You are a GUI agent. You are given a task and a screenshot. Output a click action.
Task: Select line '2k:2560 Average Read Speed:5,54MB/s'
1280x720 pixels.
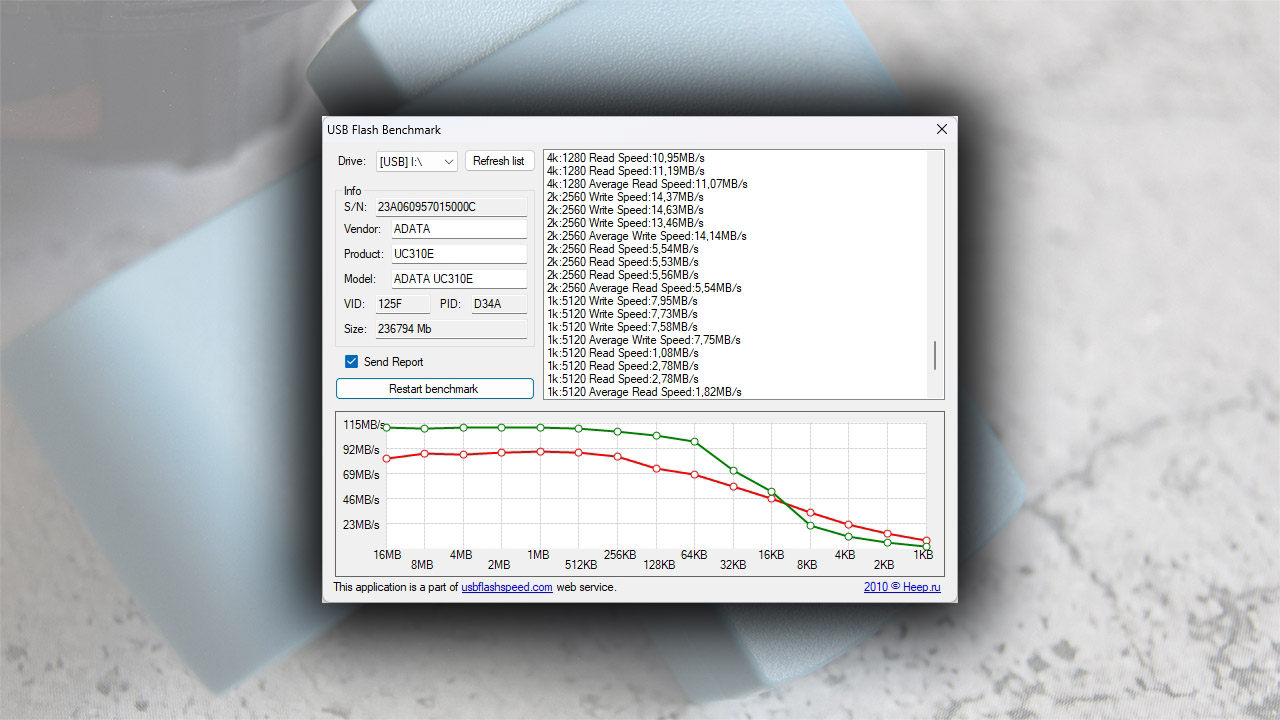[644, 288]
